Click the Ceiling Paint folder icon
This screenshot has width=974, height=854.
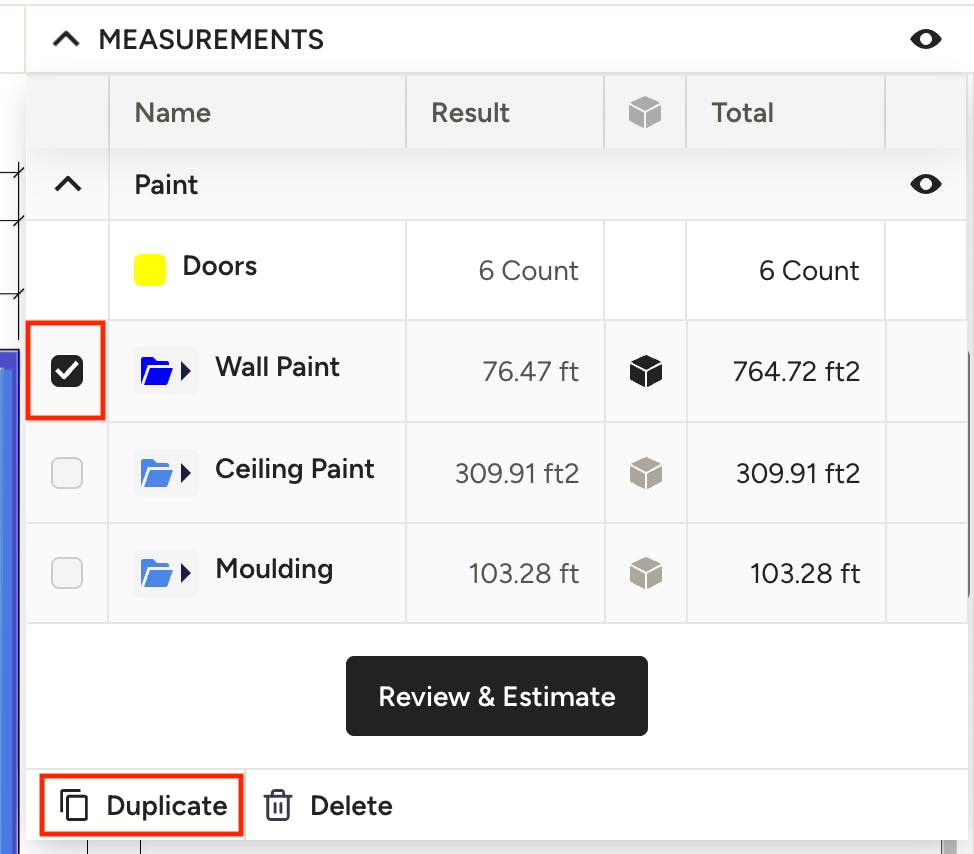156,473
